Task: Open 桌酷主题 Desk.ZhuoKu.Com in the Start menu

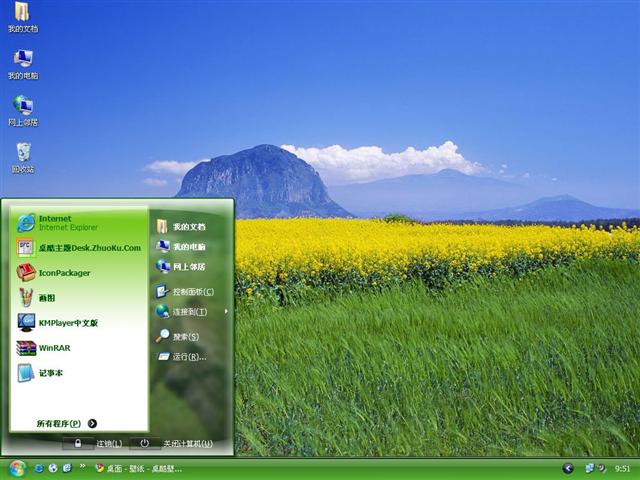Action: pos(79,247)
